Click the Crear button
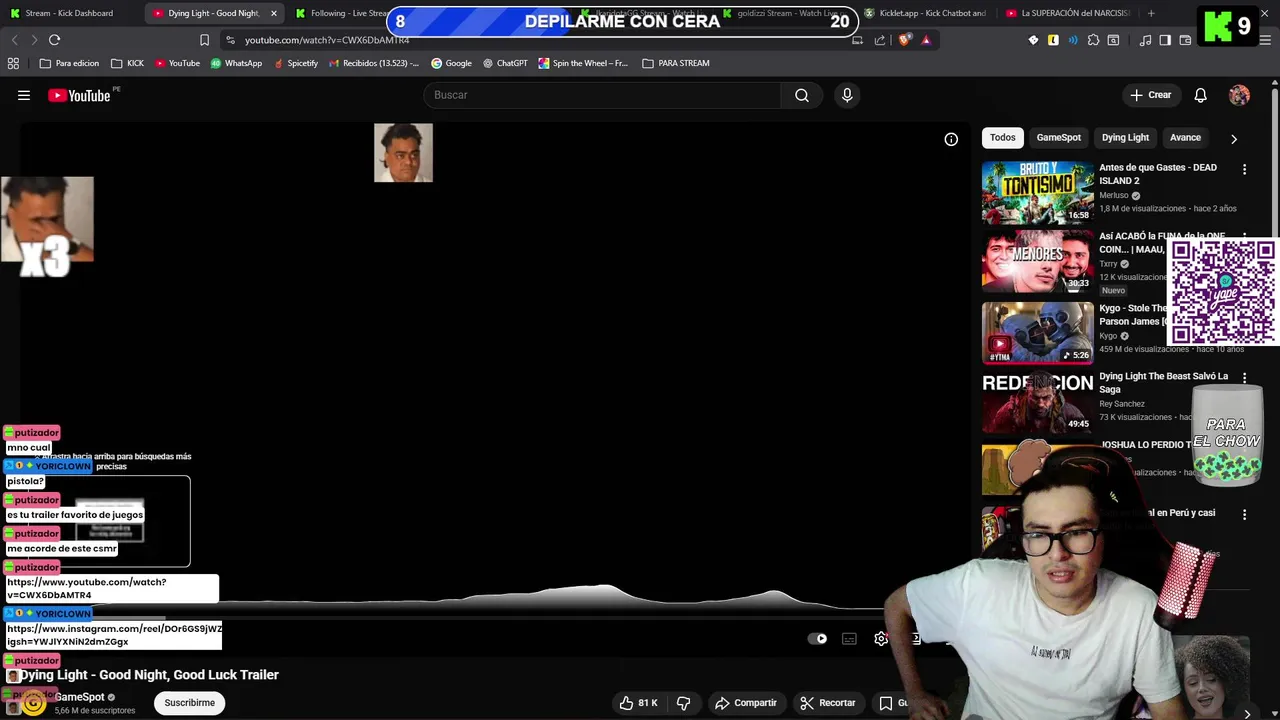 coord(1150,95)
